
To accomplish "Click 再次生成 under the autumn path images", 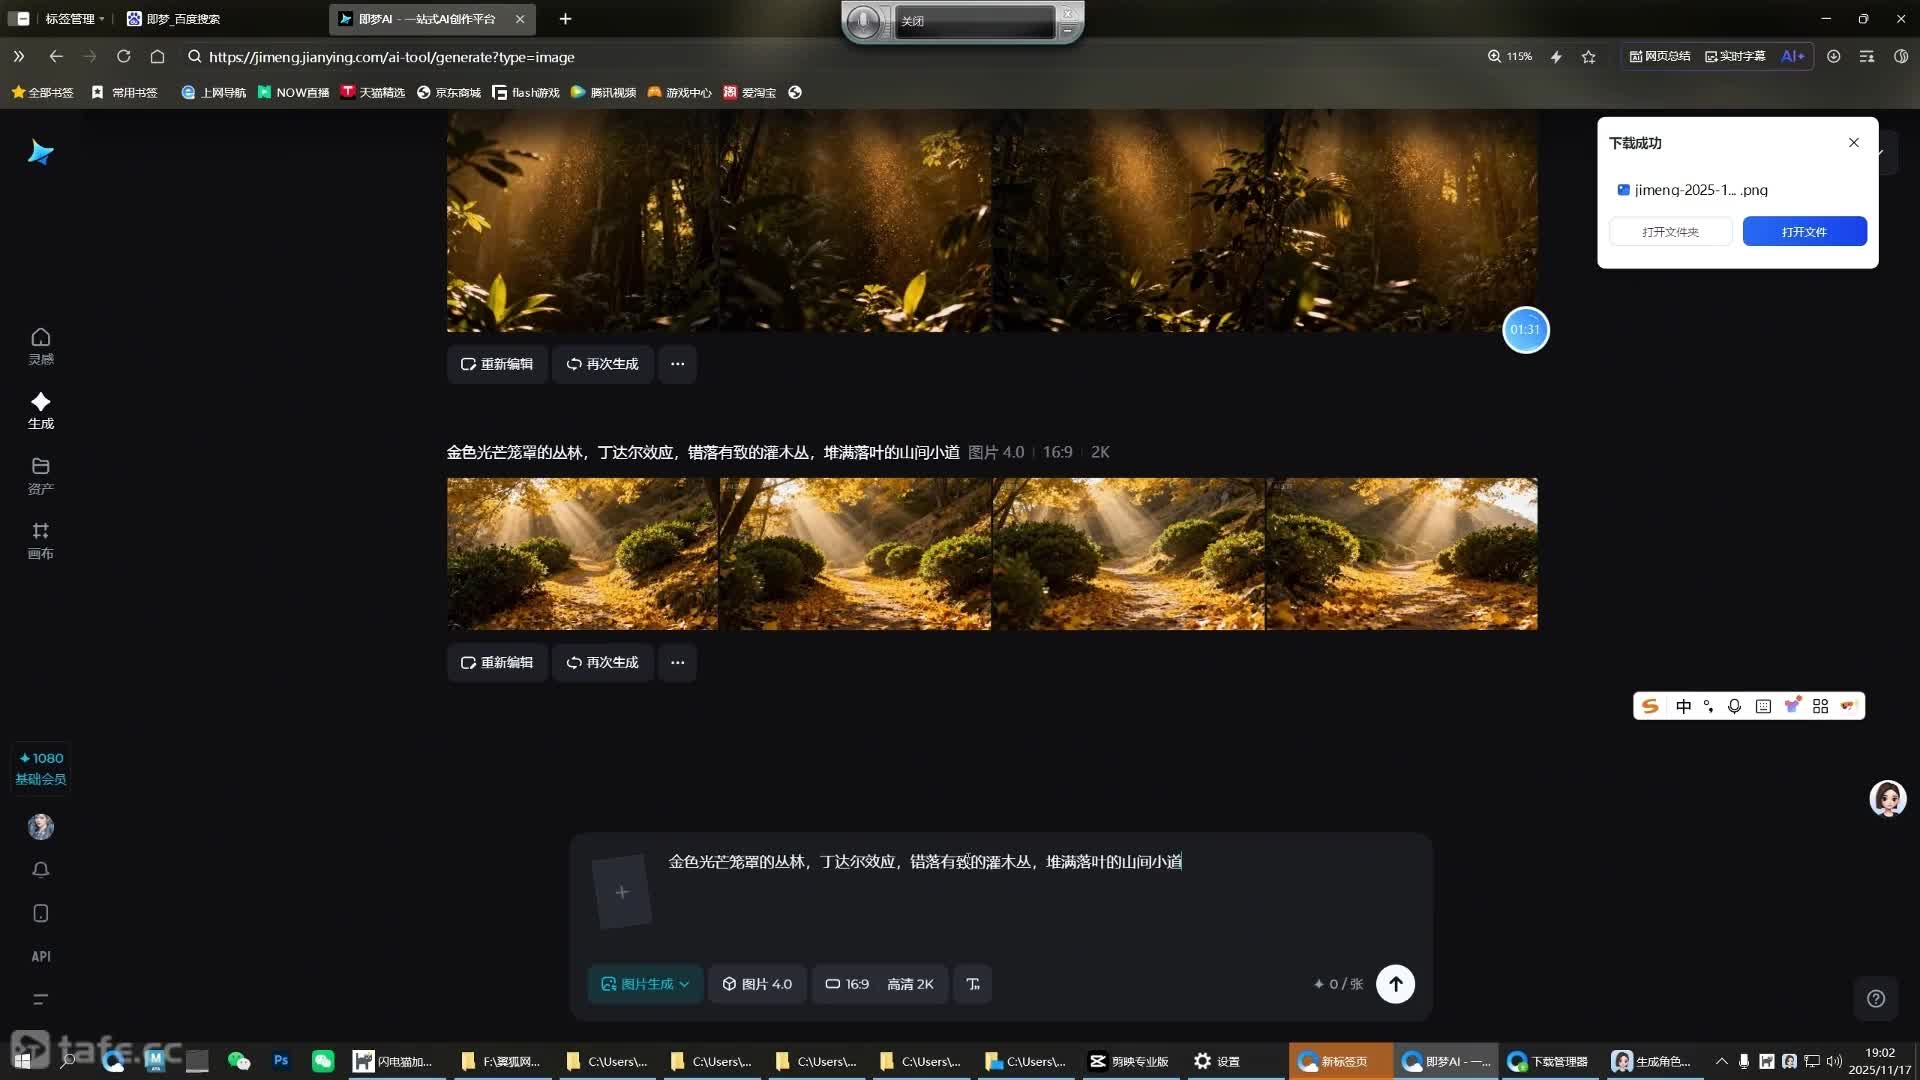I will pos(602,662).
